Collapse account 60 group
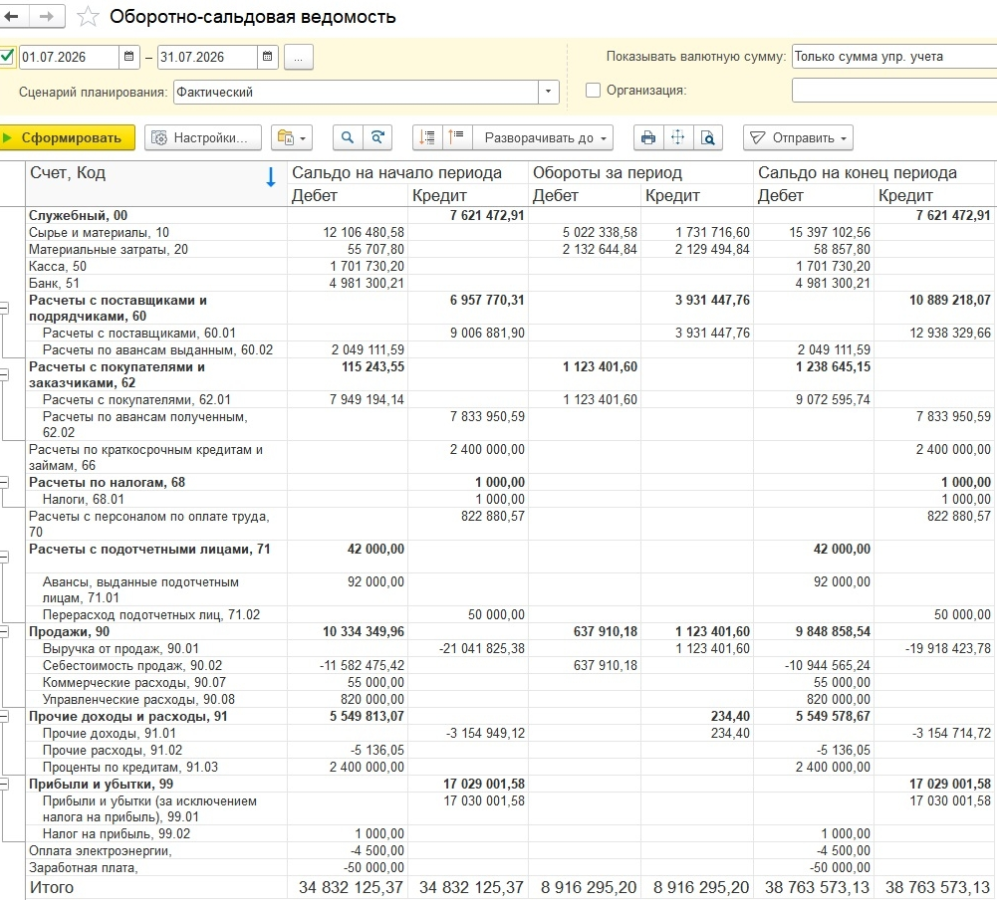The width and height of the screenshot is (997, 900). coord(4,308)
